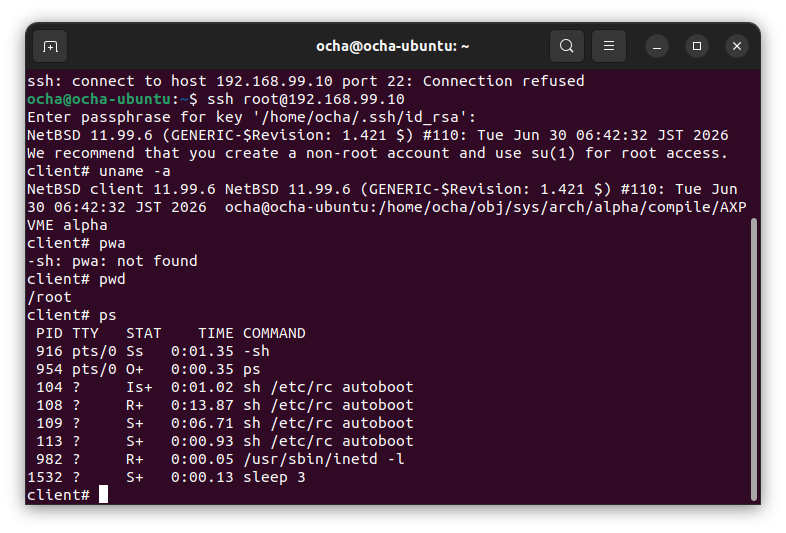This screenshot has height=533, width=786.
Task: Click the ocha@ocha-ubuntu window title
Action: pyautogui.click(x=392, y=46)
